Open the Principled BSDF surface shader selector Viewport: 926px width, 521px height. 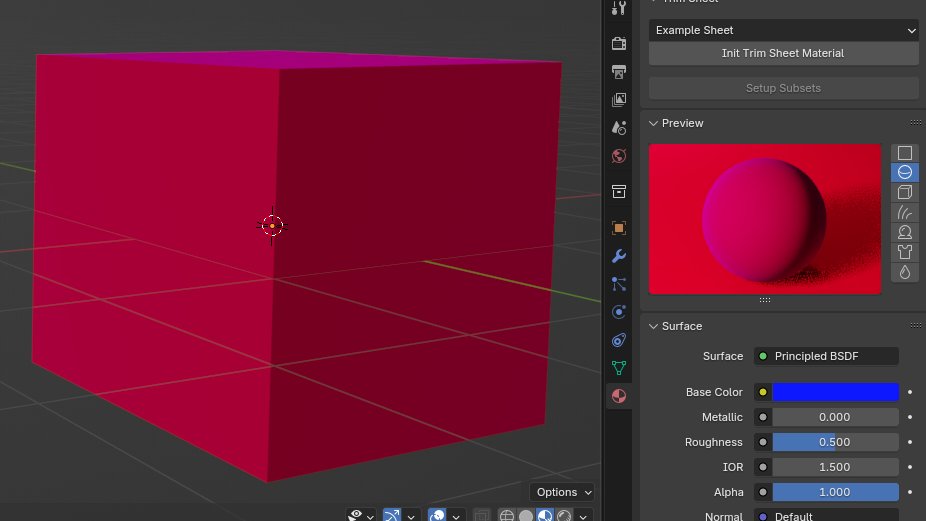pyautogui.click(x=826, y=356)
